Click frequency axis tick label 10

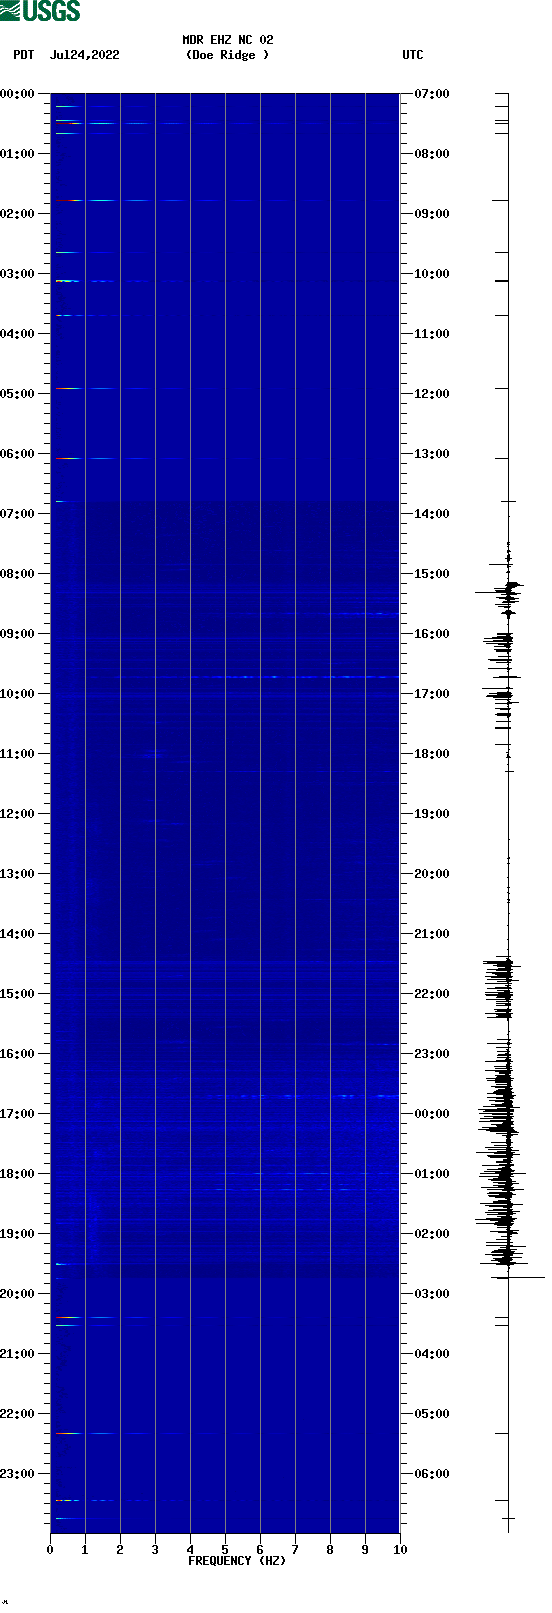click(x=400, y=1550)
